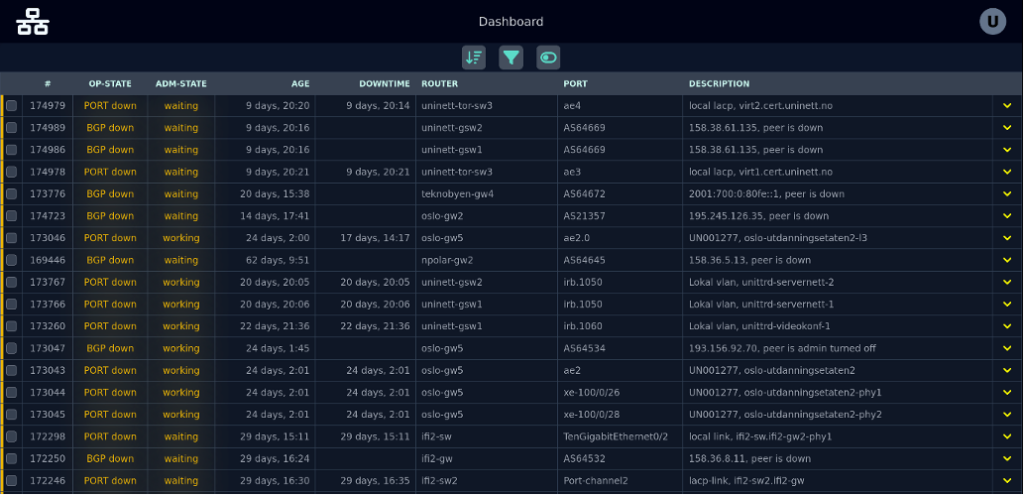The width and height of the screenshot is (1024, 495).
Task: Select checkbox for incident 174979
Action: (x=12, y=106)
